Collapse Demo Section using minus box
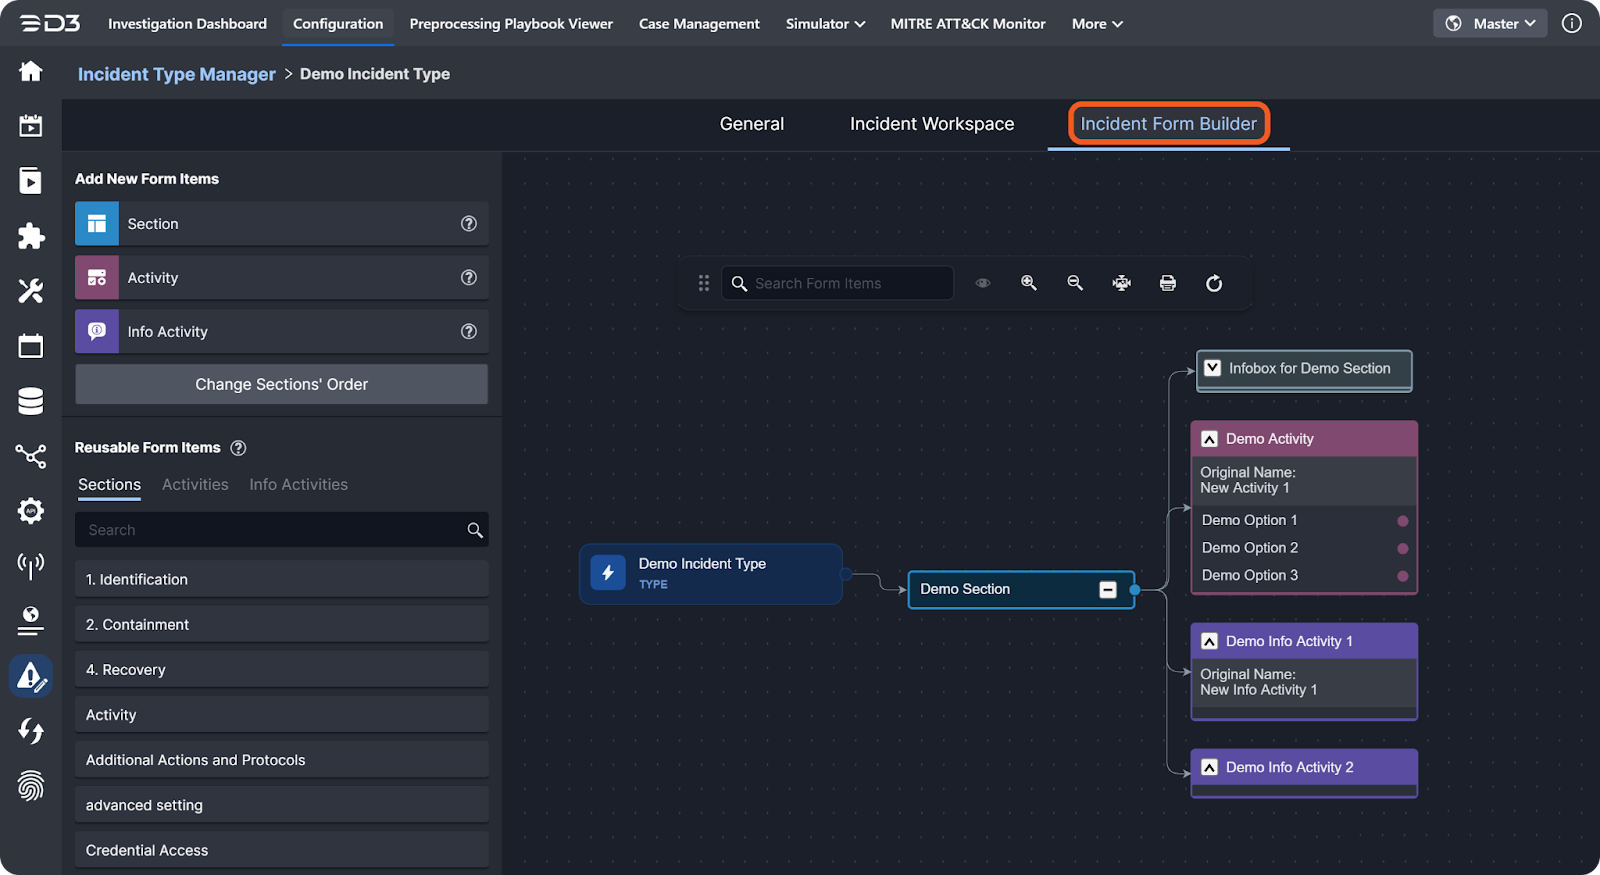The width and height of the screenshot is (1600, 875). [1107, 590]
